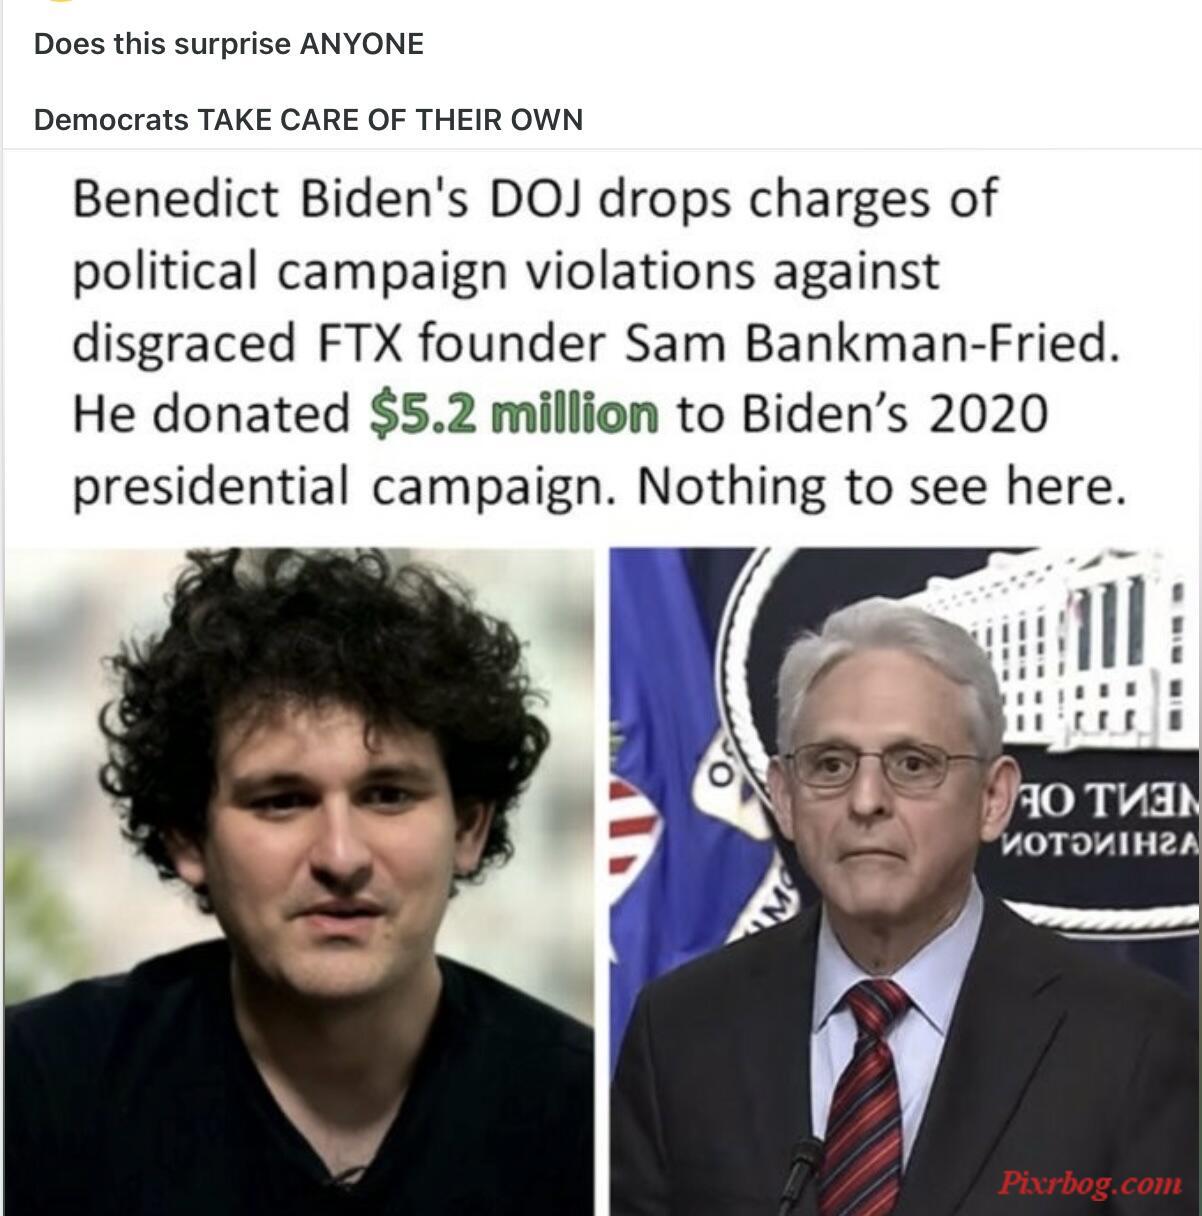
Task: Open the photo of the man wearing glasses
Action: click(x=905, y=881)
